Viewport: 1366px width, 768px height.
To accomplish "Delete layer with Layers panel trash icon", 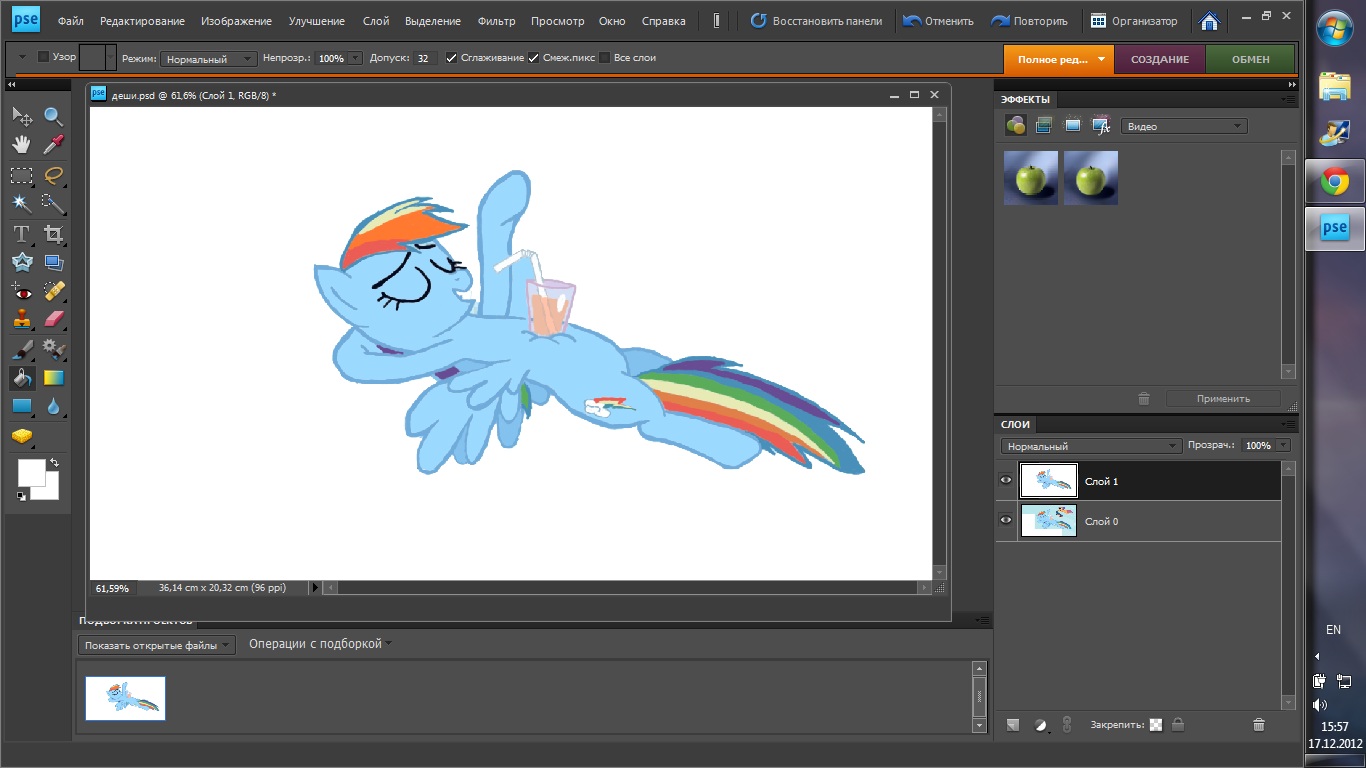I will coord(1258,725).
